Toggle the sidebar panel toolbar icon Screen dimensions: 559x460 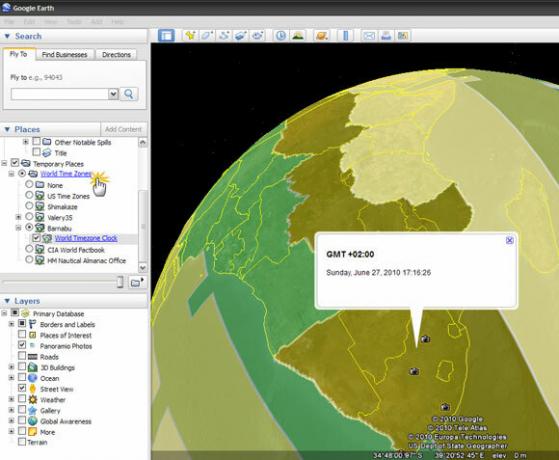click(166, 36)
